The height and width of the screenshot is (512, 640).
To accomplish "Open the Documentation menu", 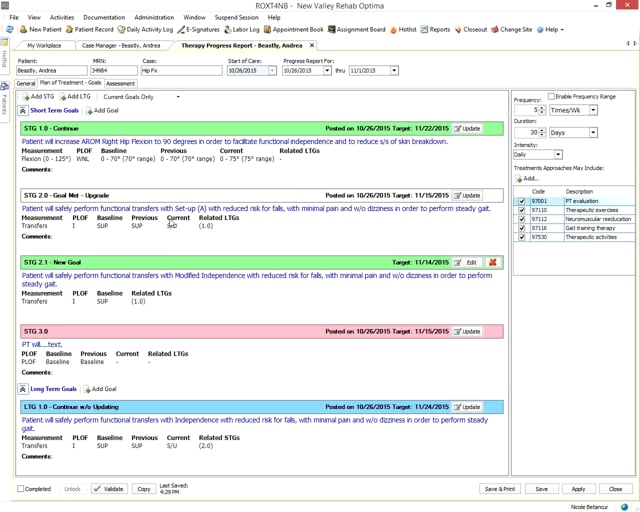I will coord(104,17).
